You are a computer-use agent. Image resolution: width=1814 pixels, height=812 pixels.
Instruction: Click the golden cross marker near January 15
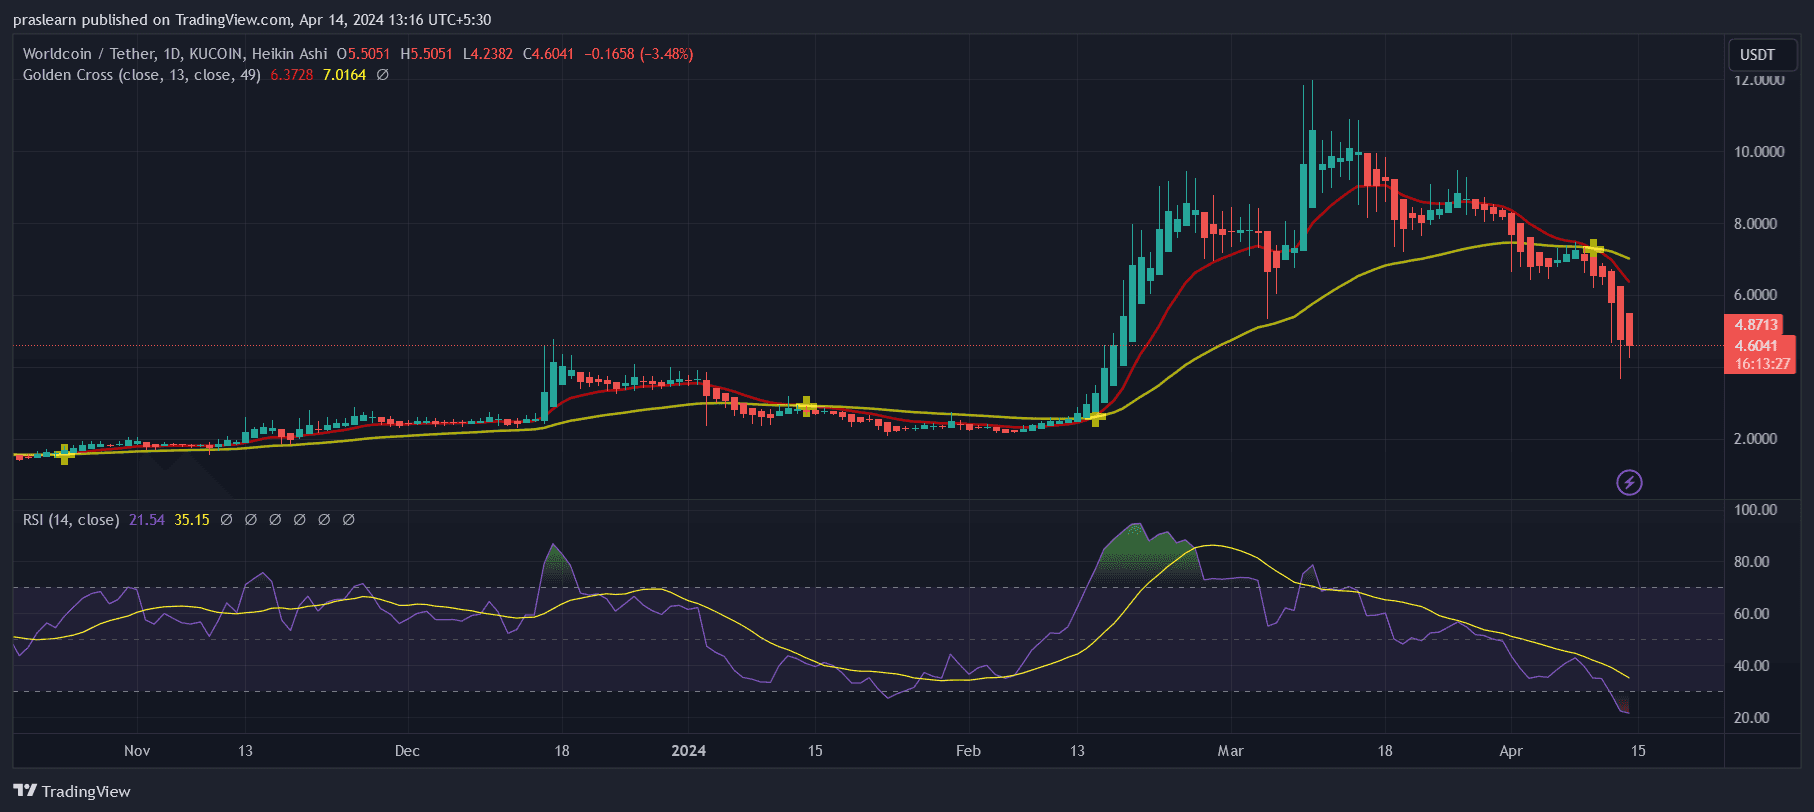807,406
